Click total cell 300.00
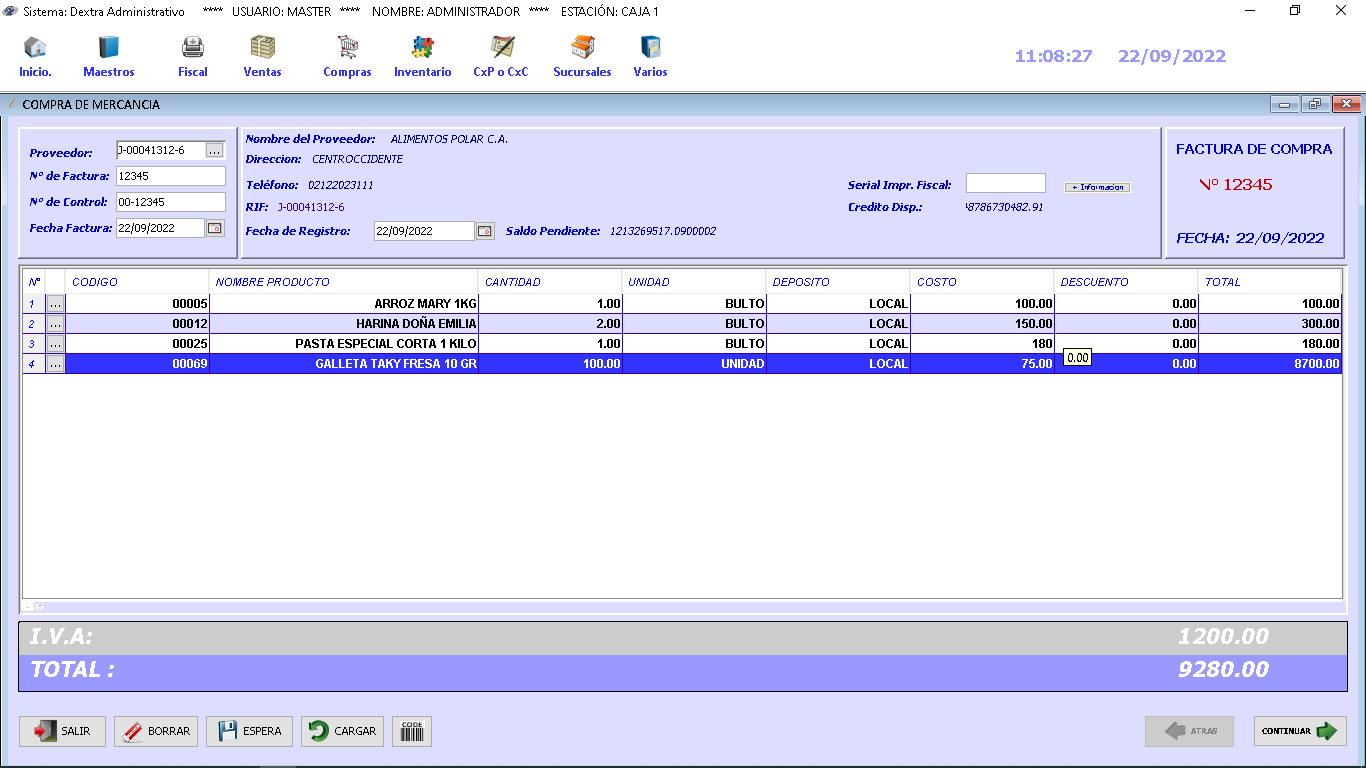 pos(1270,324)
